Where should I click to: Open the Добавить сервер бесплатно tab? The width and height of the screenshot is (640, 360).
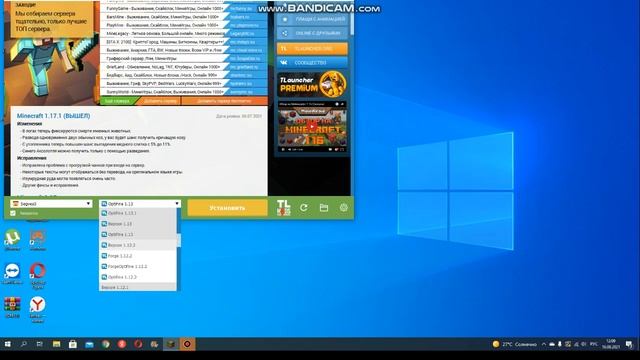point(224,101)
